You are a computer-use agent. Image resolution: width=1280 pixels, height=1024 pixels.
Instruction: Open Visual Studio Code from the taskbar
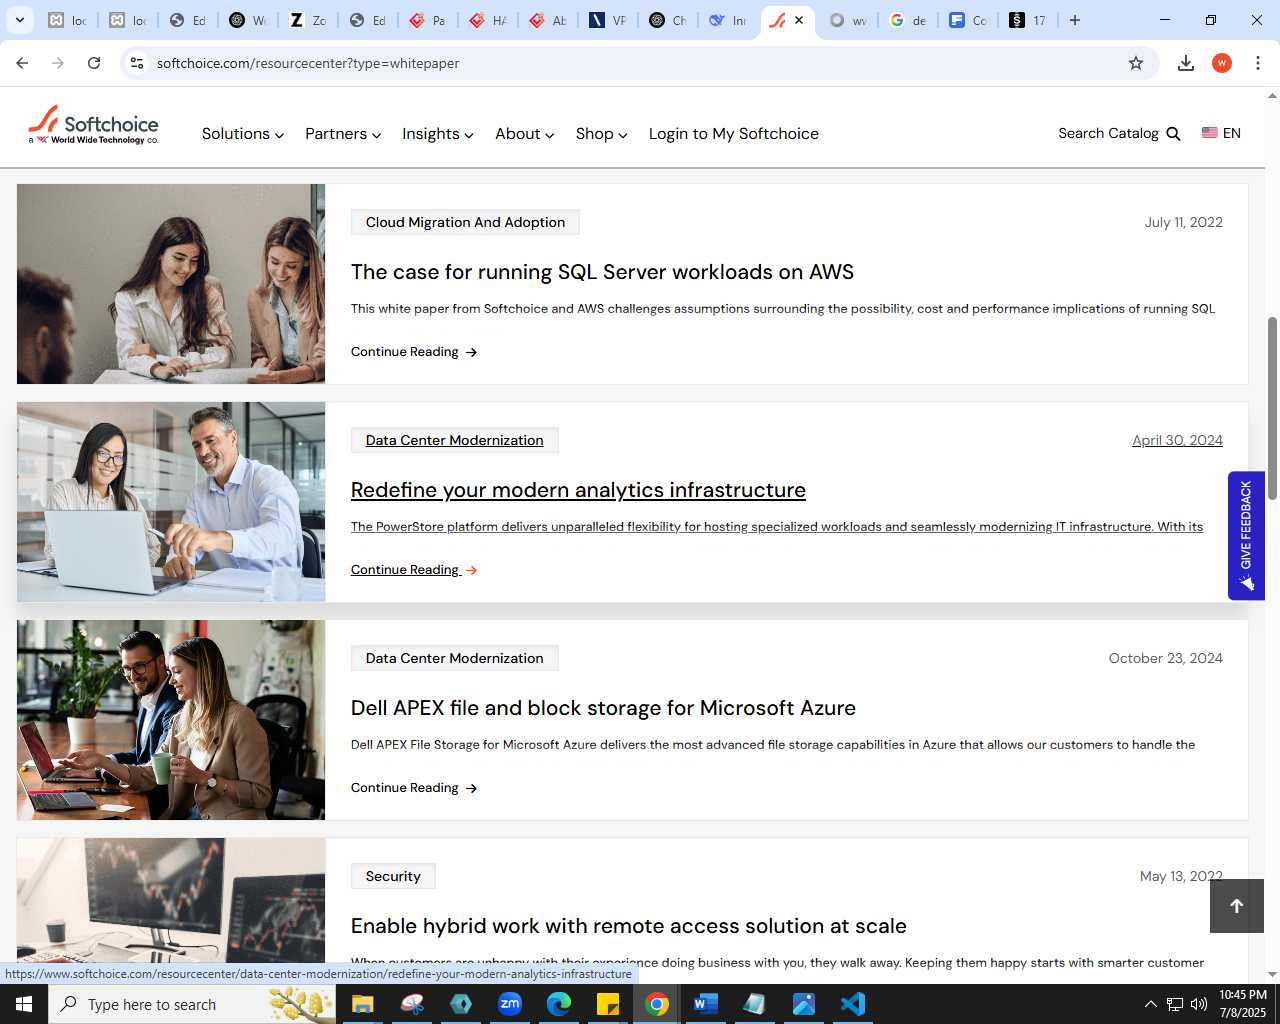pyautogui.click(x=853, y=1004)
